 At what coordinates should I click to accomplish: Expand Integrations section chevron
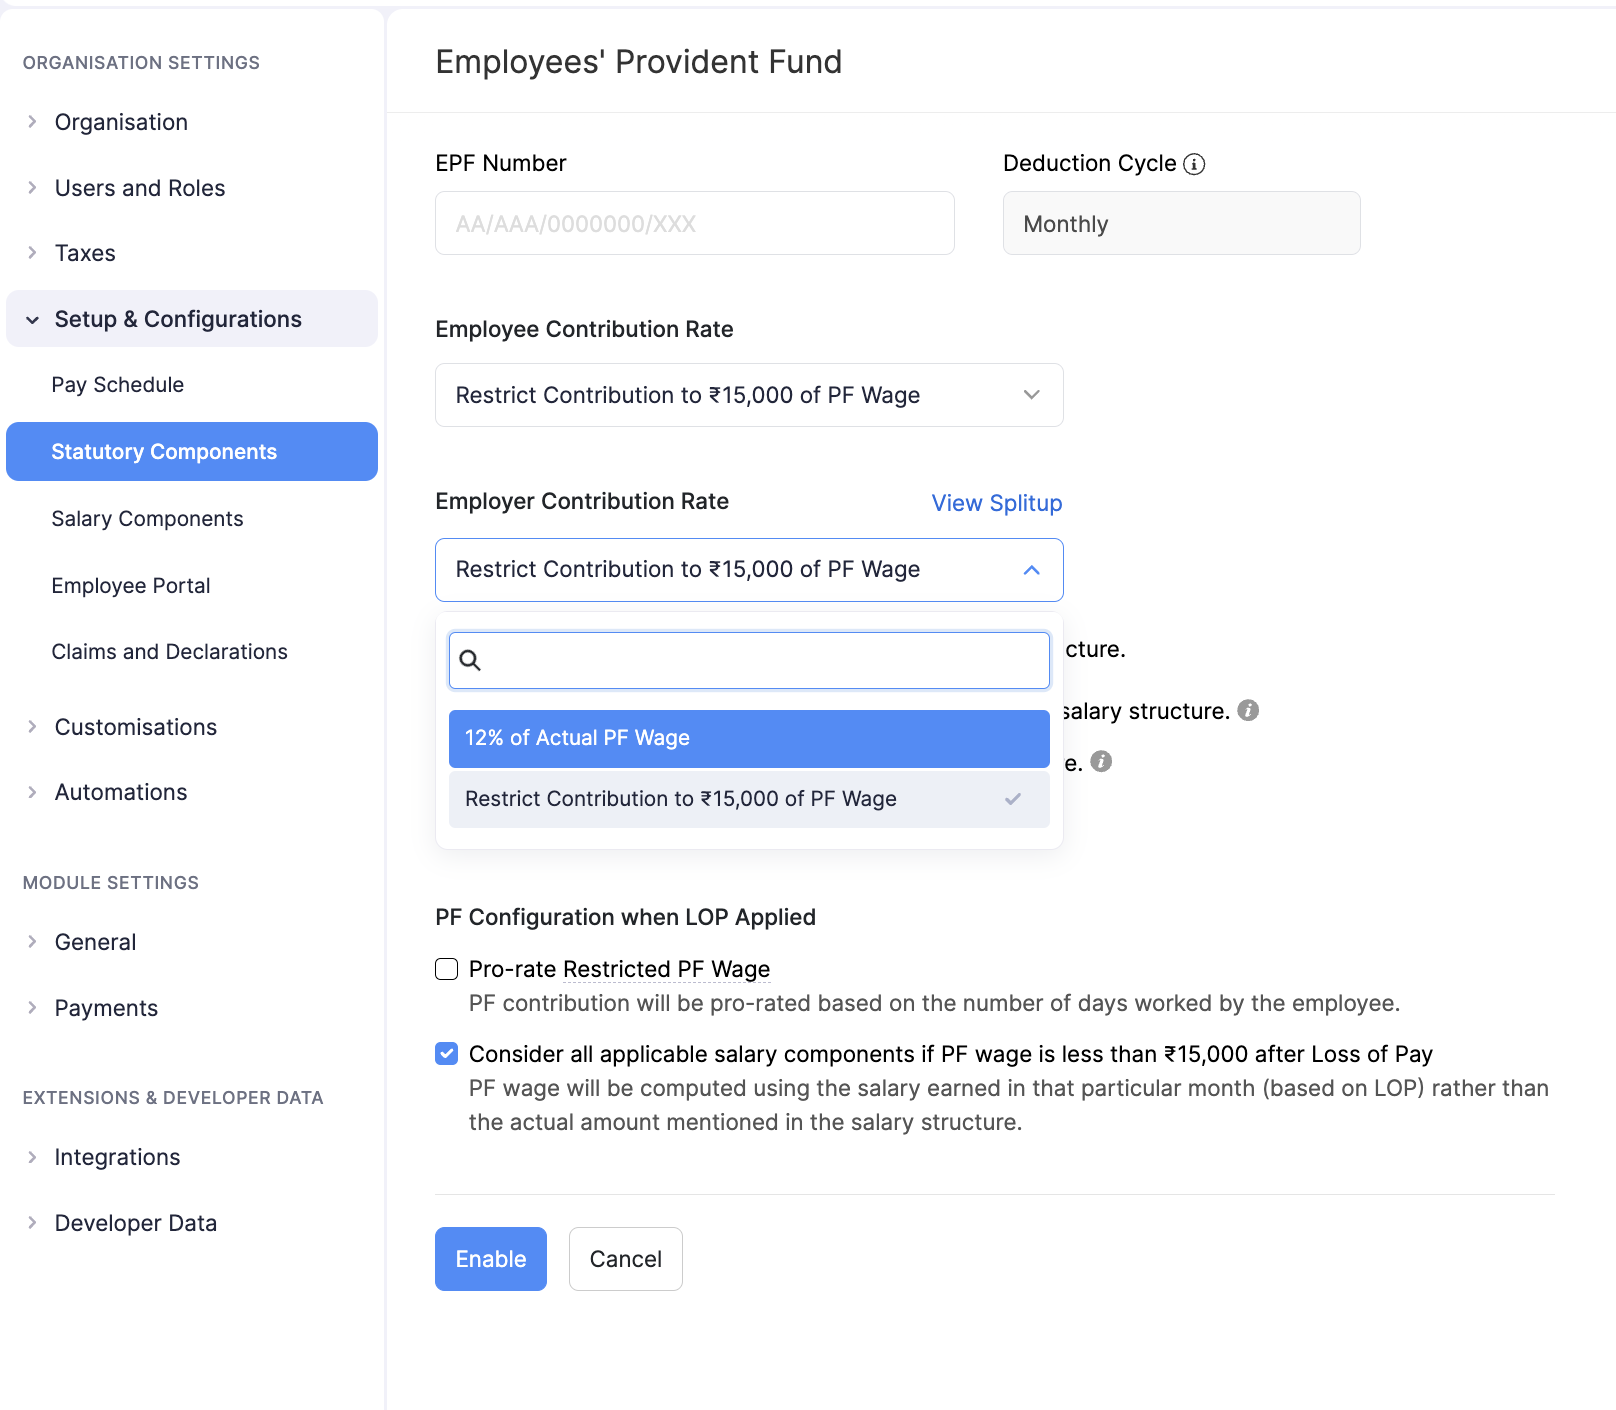(x=32, y=1157)
